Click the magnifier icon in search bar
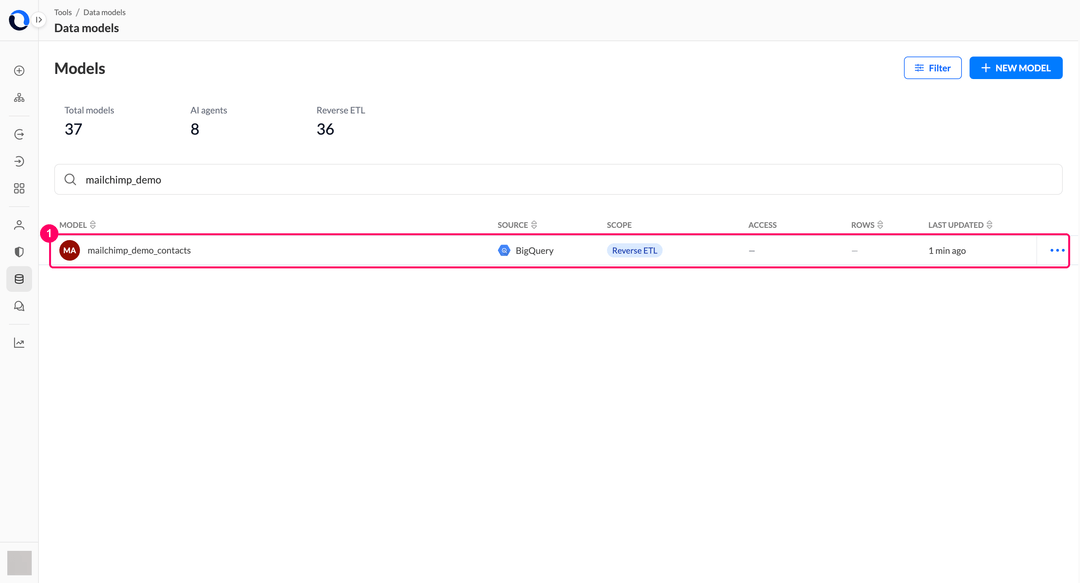This screenshot has width=1080, height=583. pyautogui.click(x=70, y=179)
